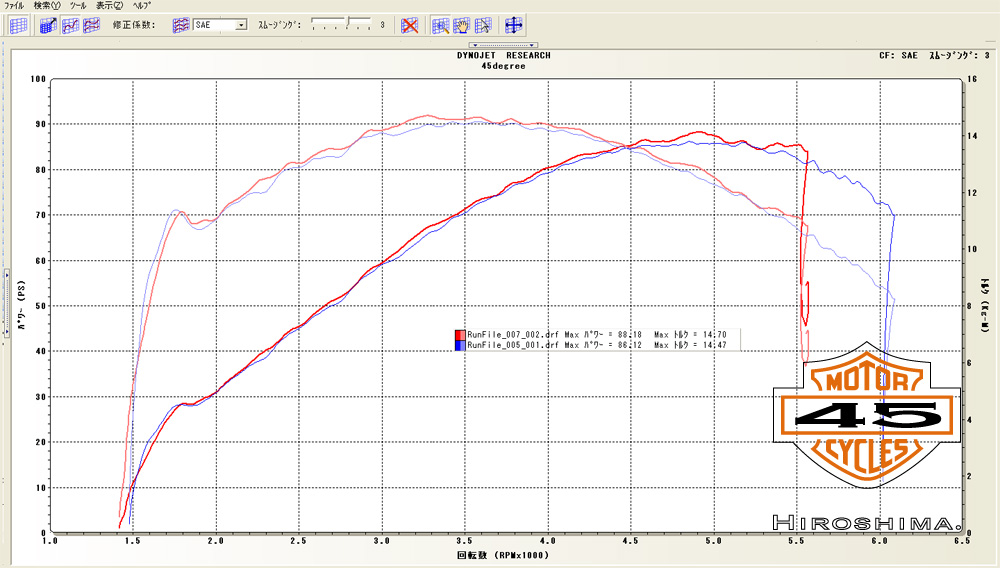Open the 表示 menu
The height and width of the screenshot is (568, 1000).
[x=108, y=5]
